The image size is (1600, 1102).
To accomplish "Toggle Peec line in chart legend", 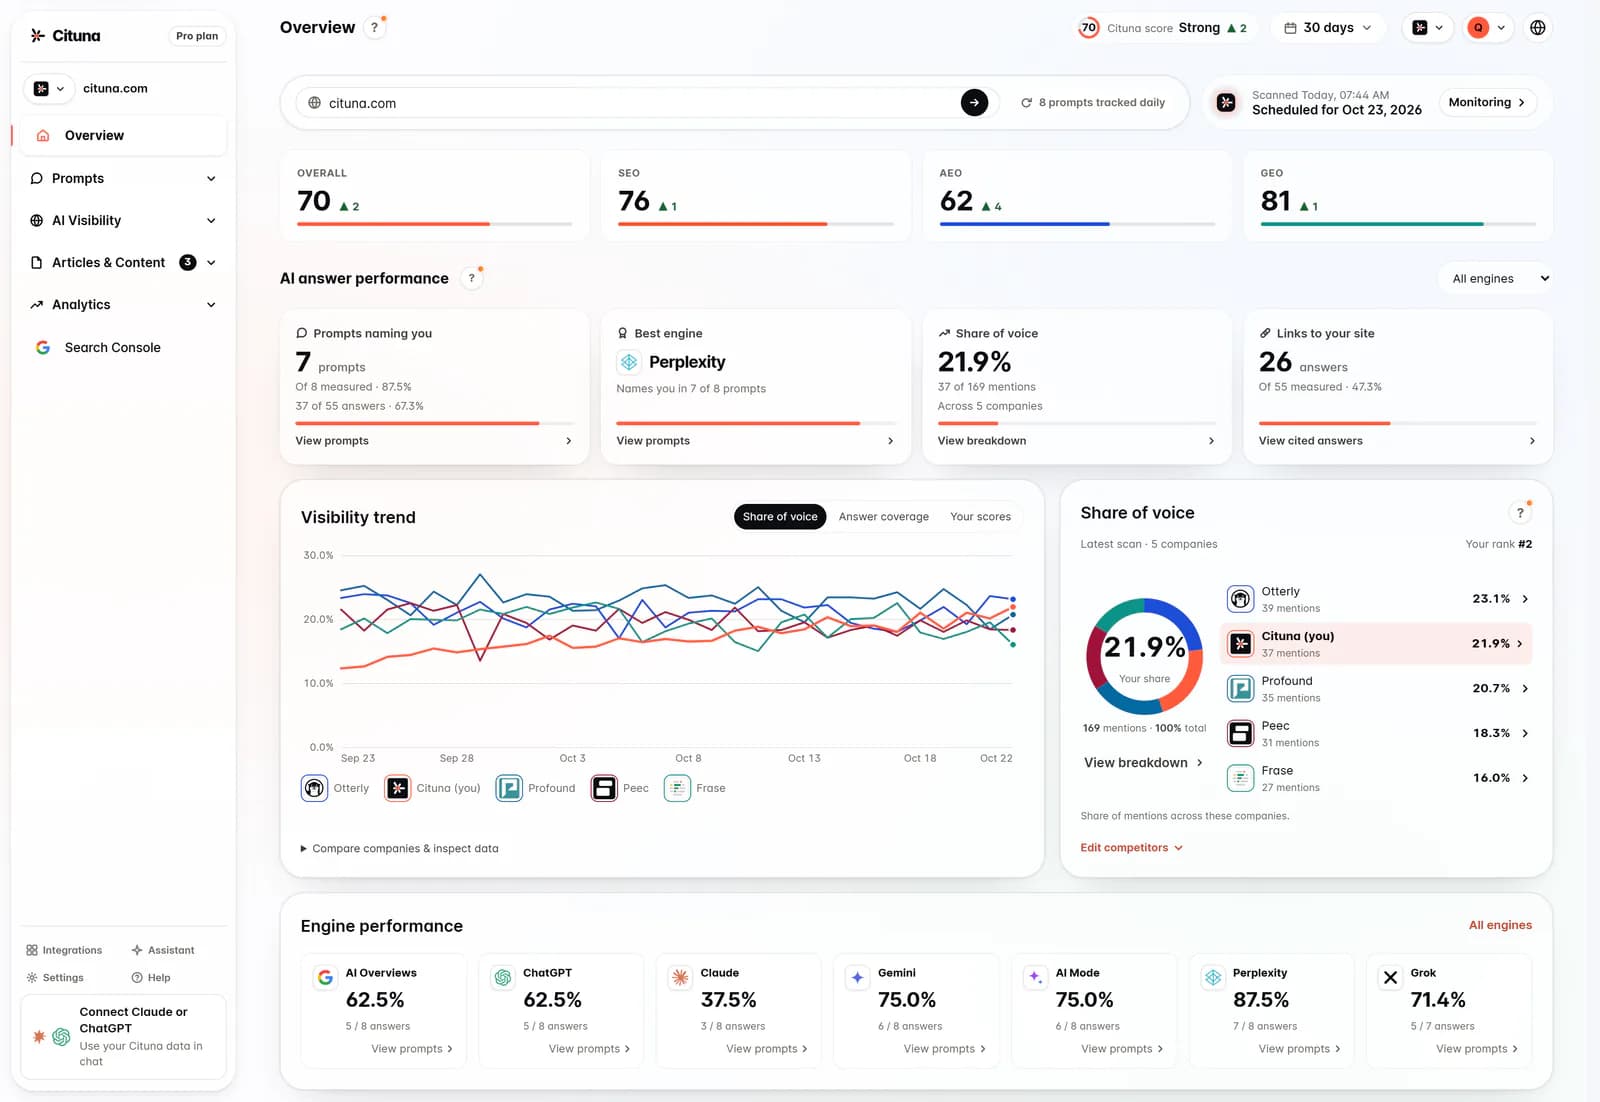I will pos(620,788).
